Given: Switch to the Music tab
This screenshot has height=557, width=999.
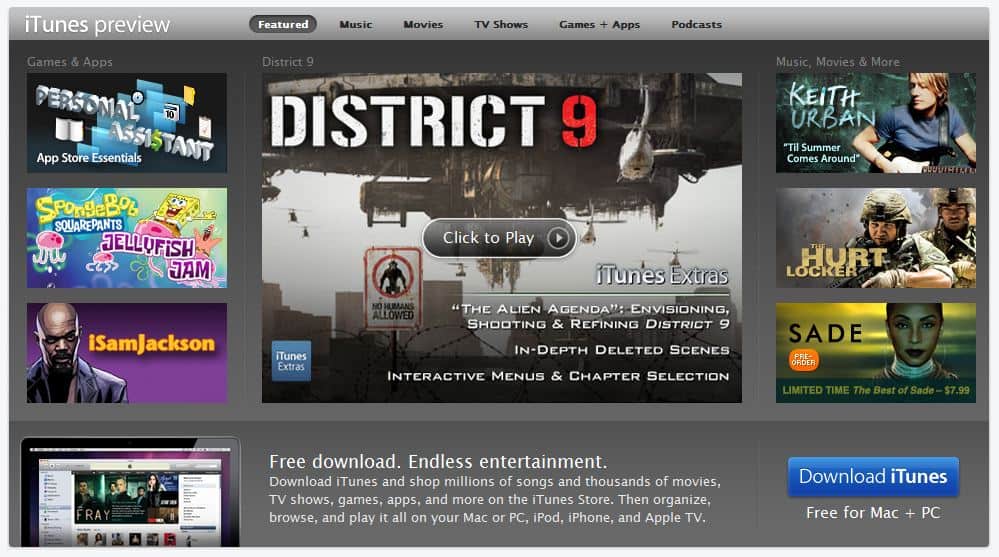Looking at the screenshot, I should [x=355, y=25].
